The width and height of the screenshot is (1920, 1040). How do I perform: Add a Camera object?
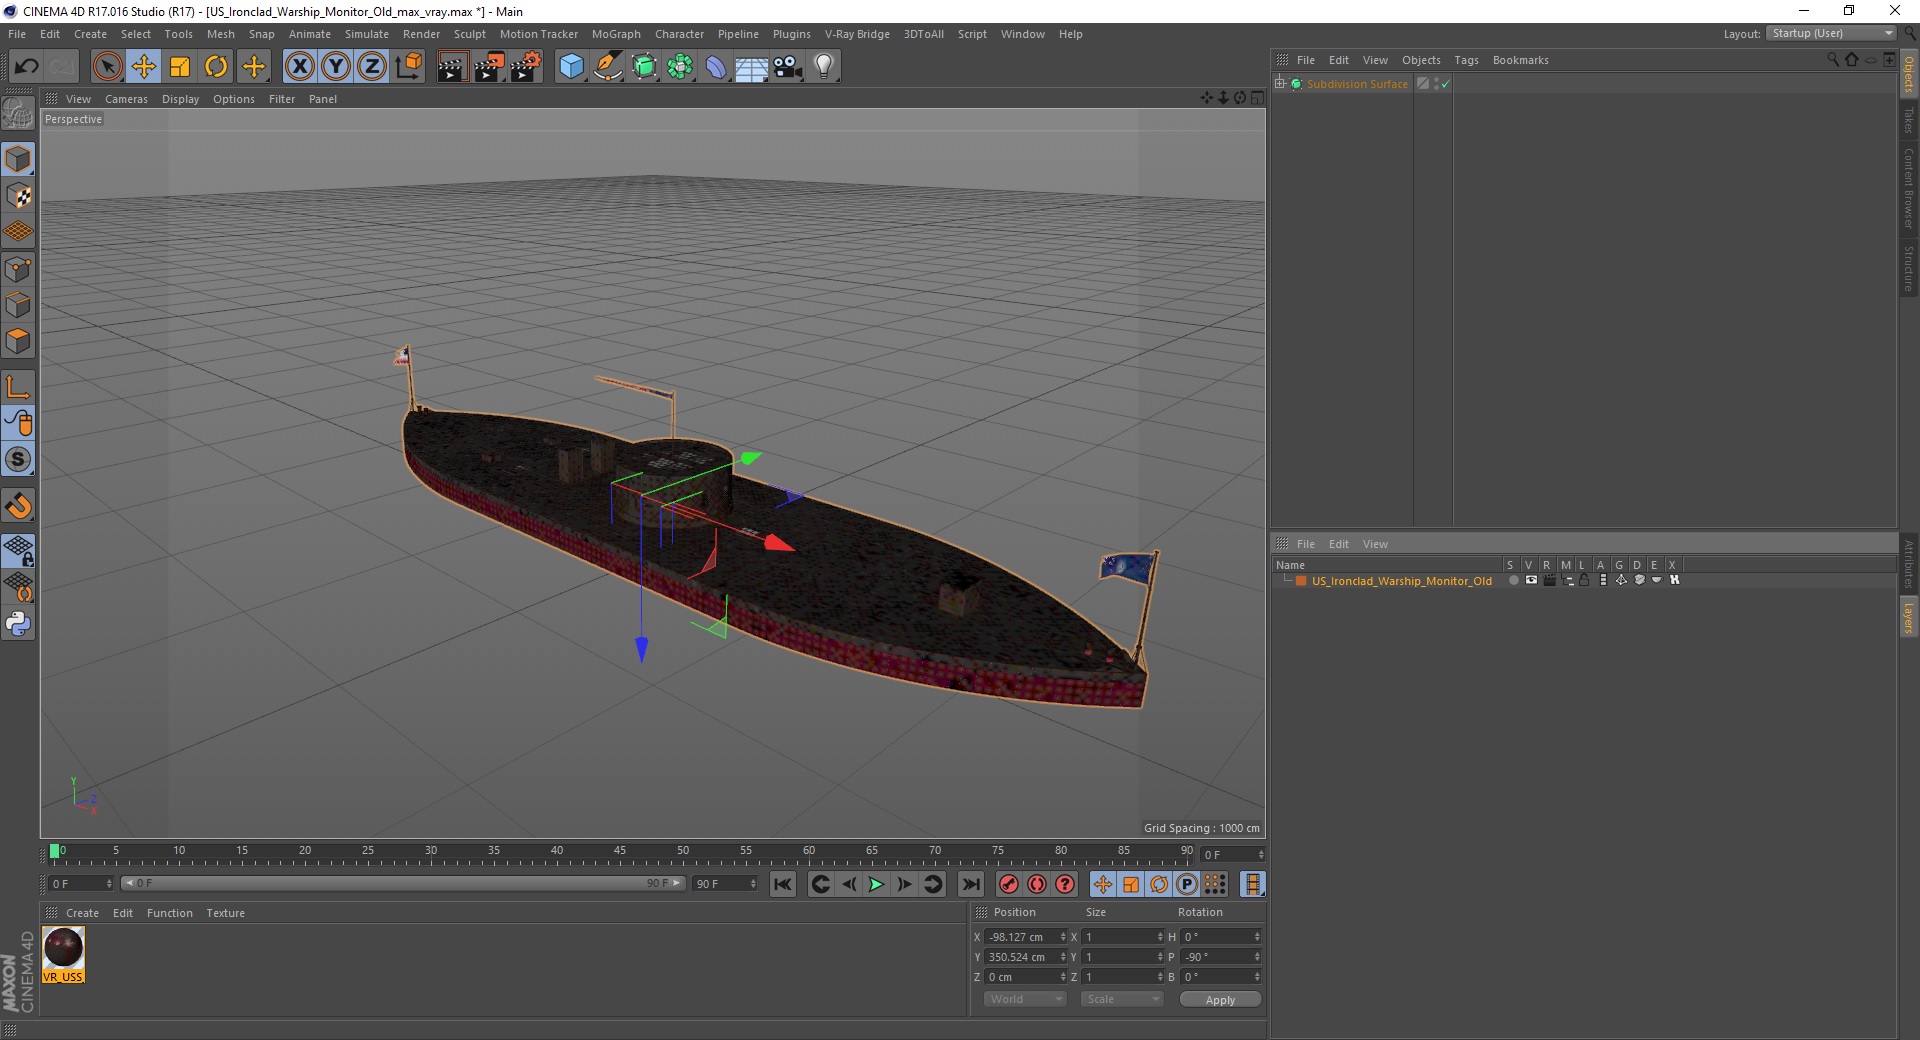(788, 67)
